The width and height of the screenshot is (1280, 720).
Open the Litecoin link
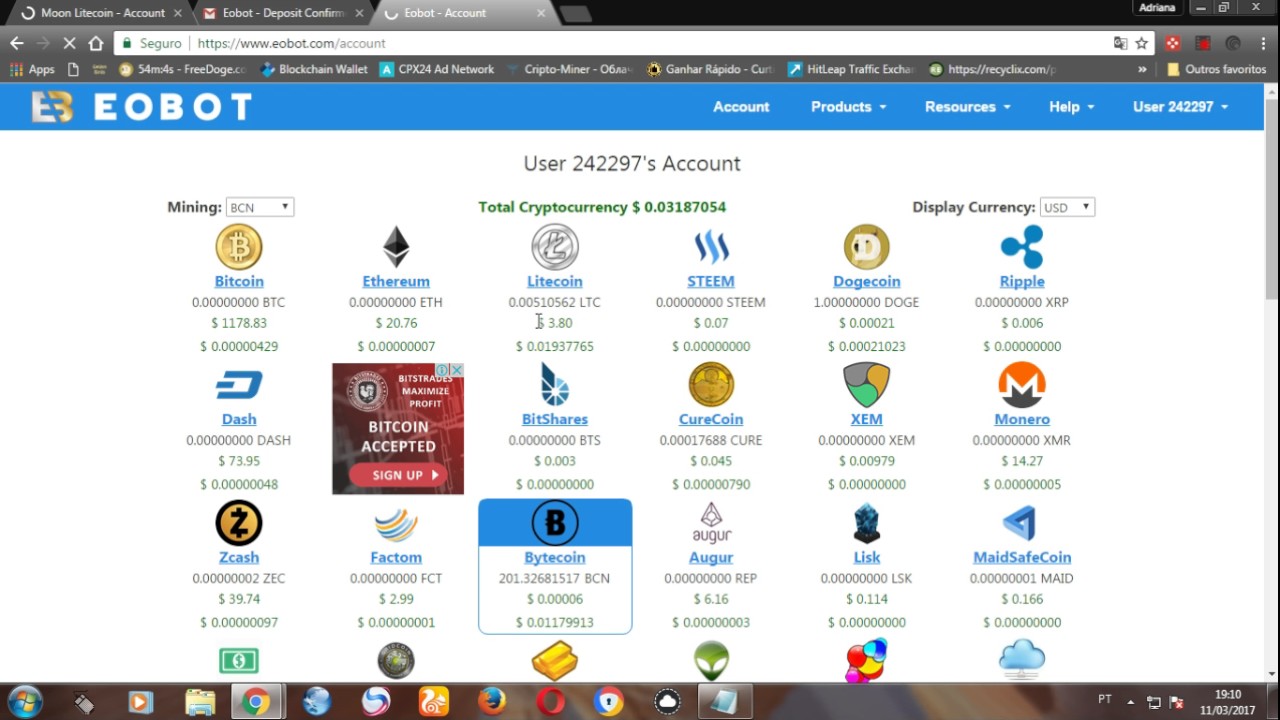tap(555, 281)
